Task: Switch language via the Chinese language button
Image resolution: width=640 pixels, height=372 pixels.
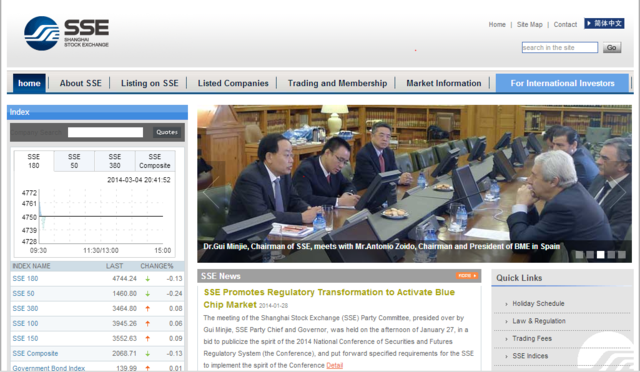Action: tap(604, 24)
